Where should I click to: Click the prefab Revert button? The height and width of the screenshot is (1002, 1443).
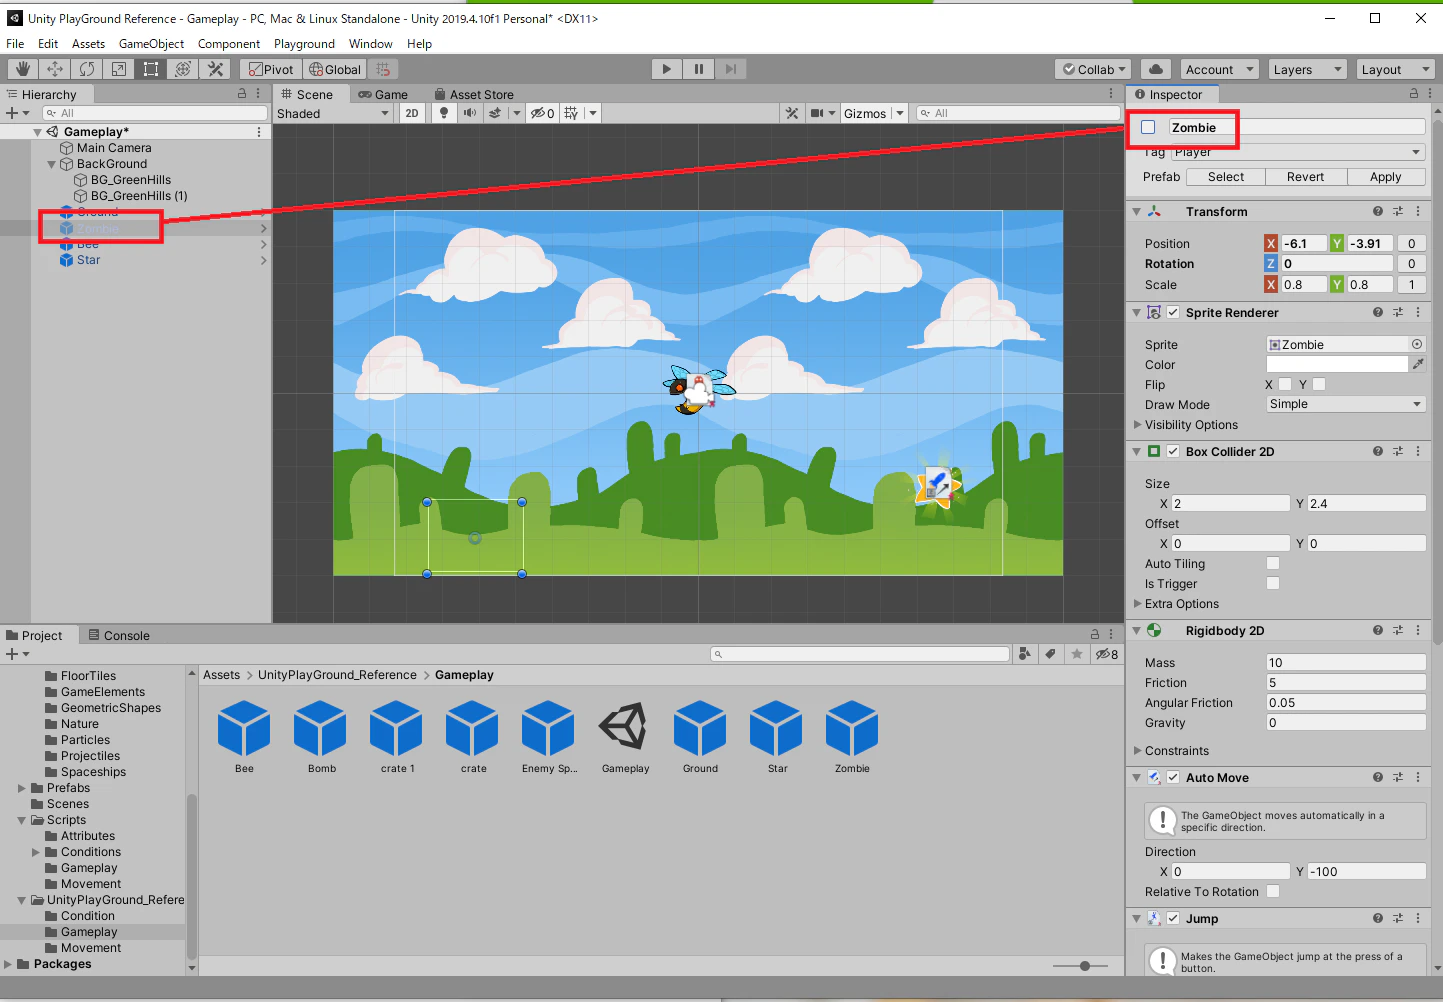pyautogui.click(x=1306, y=177)
